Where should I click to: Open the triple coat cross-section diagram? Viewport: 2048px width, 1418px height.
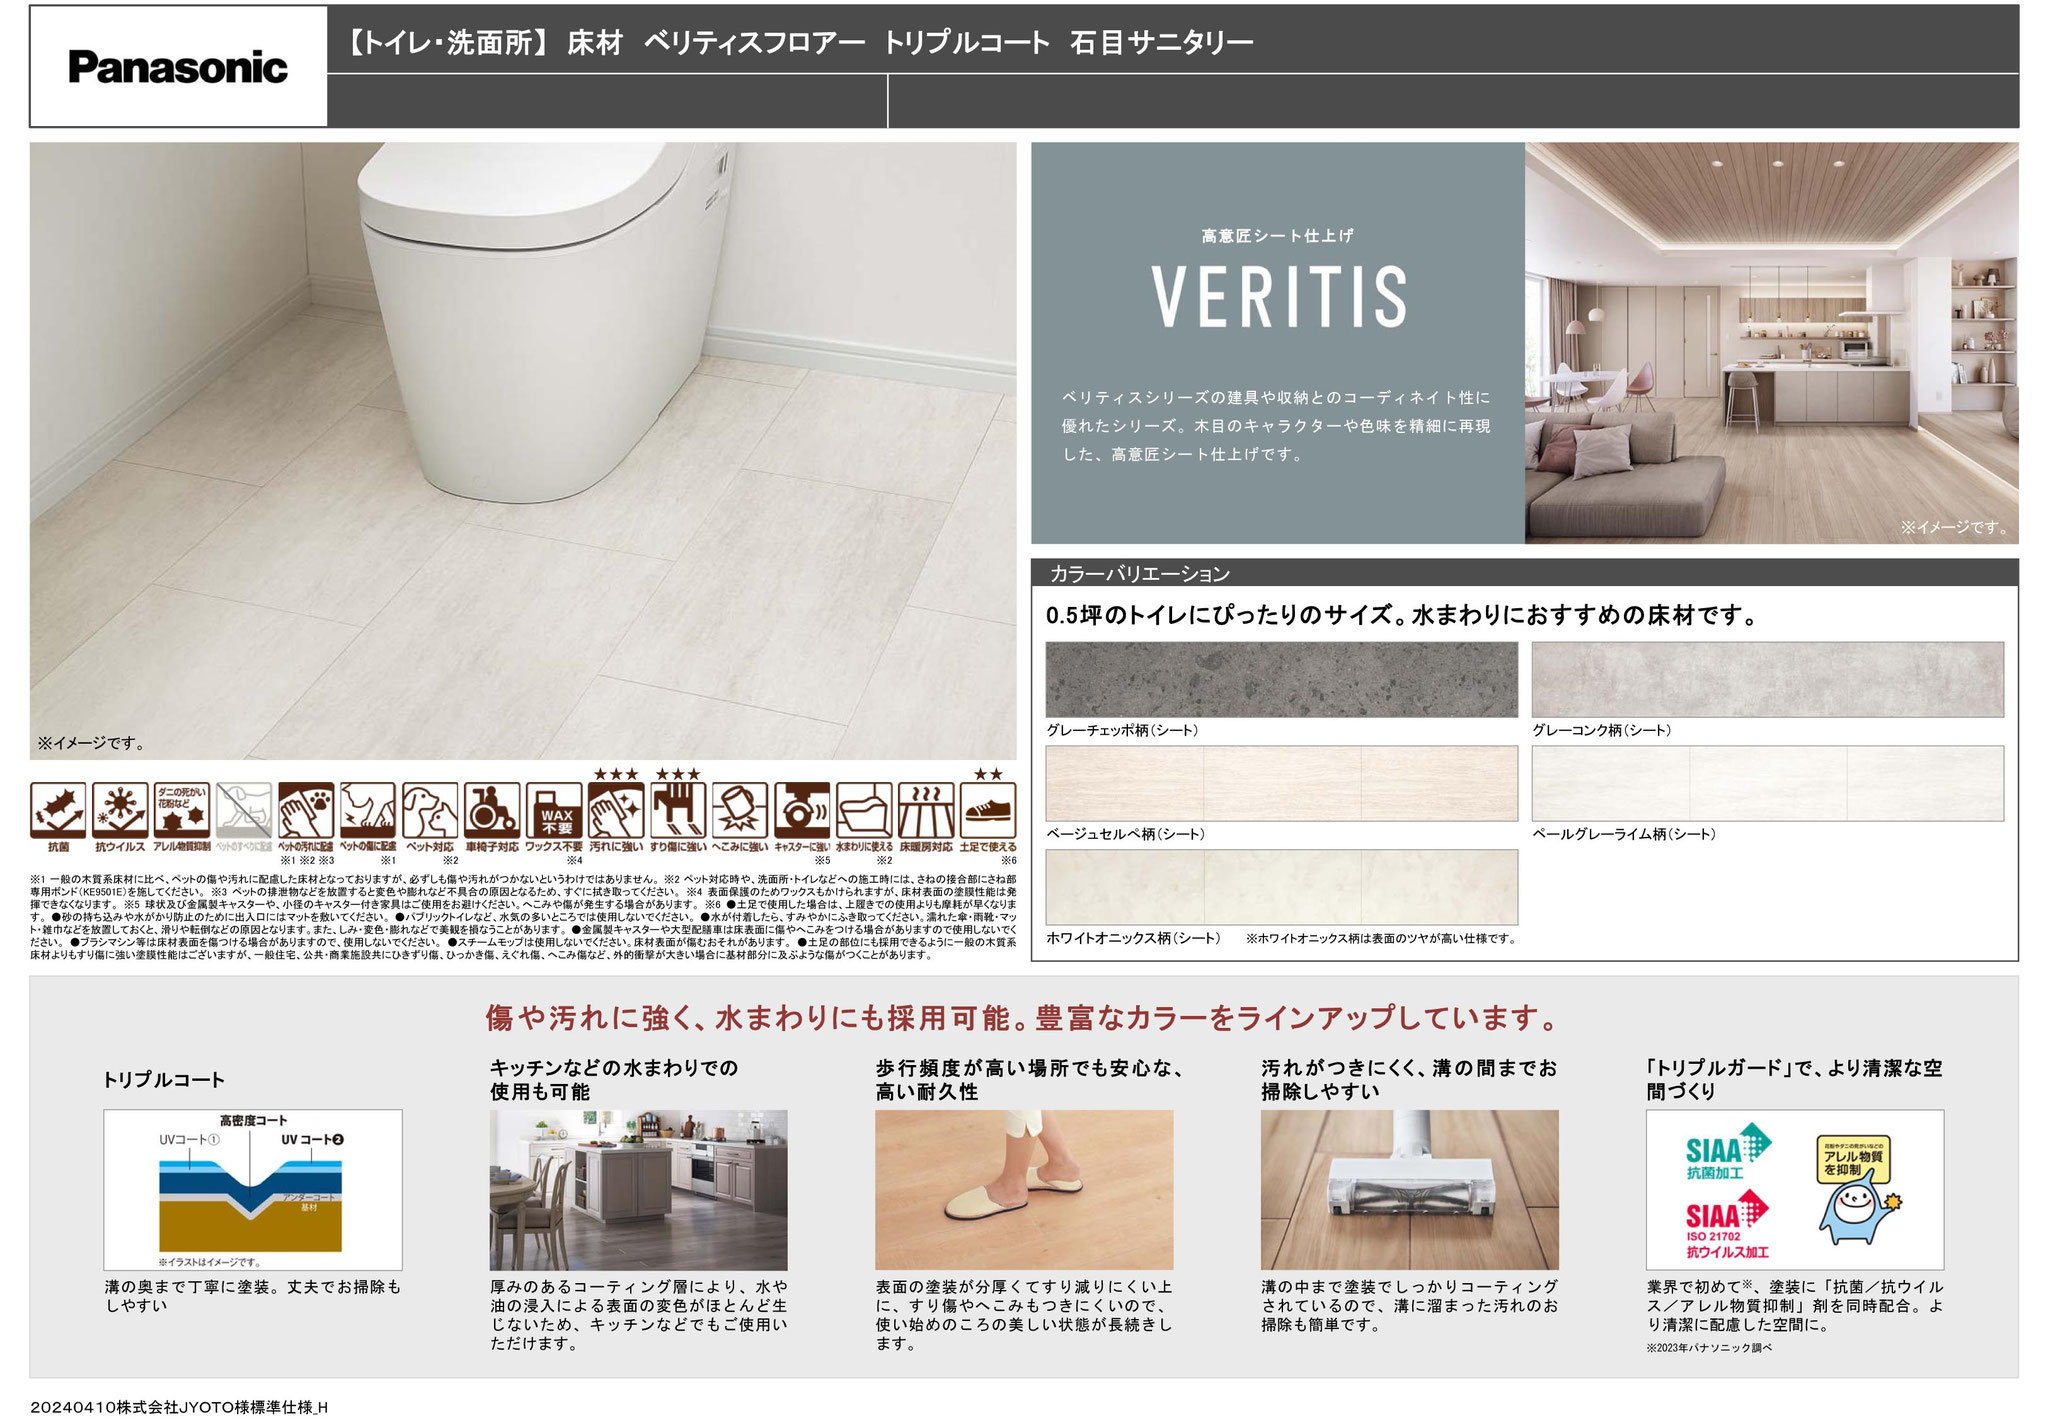(253, 1189)
